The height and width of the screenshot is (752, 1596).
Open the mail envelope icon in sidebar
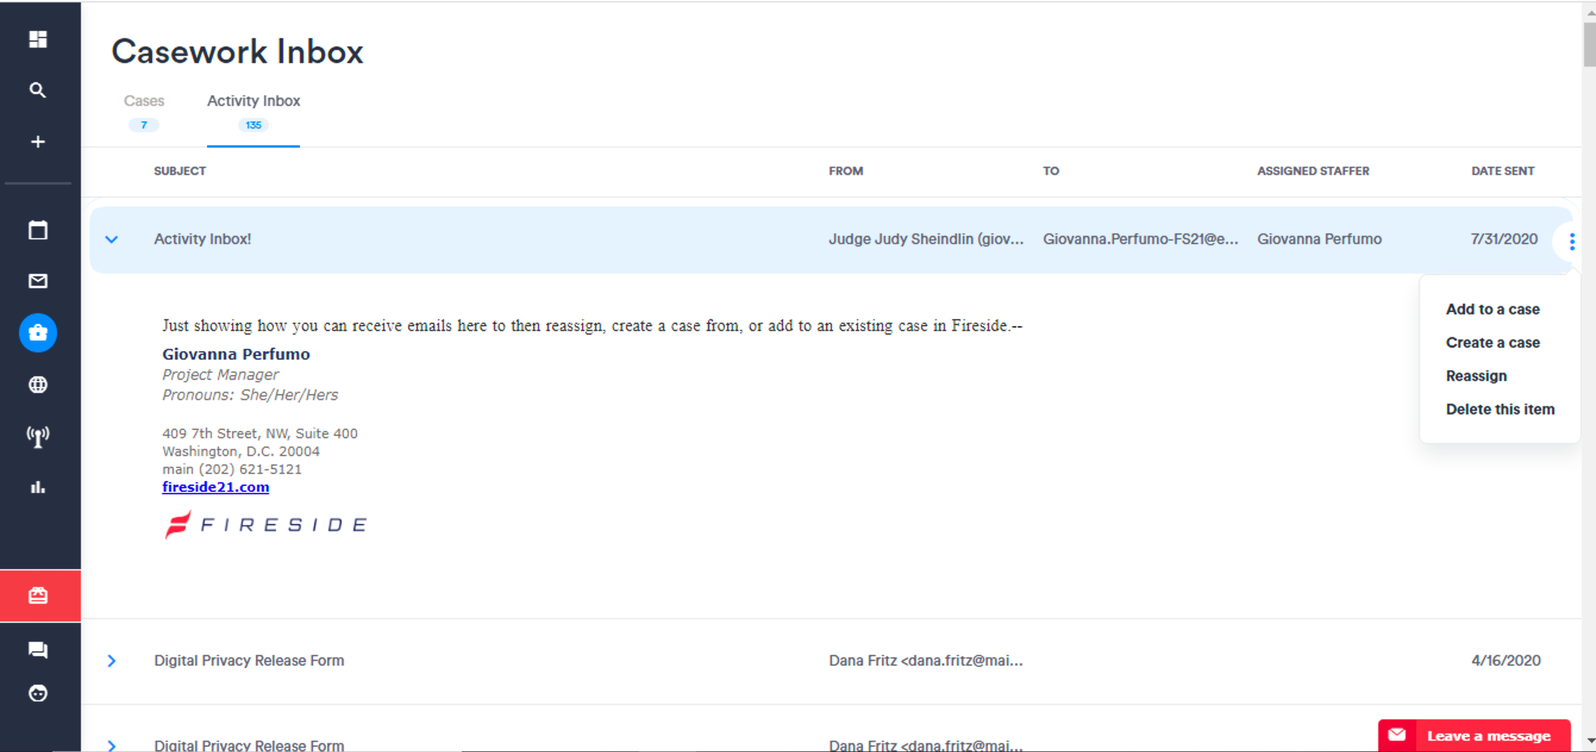pyautogui.click(x=38, y=281)
